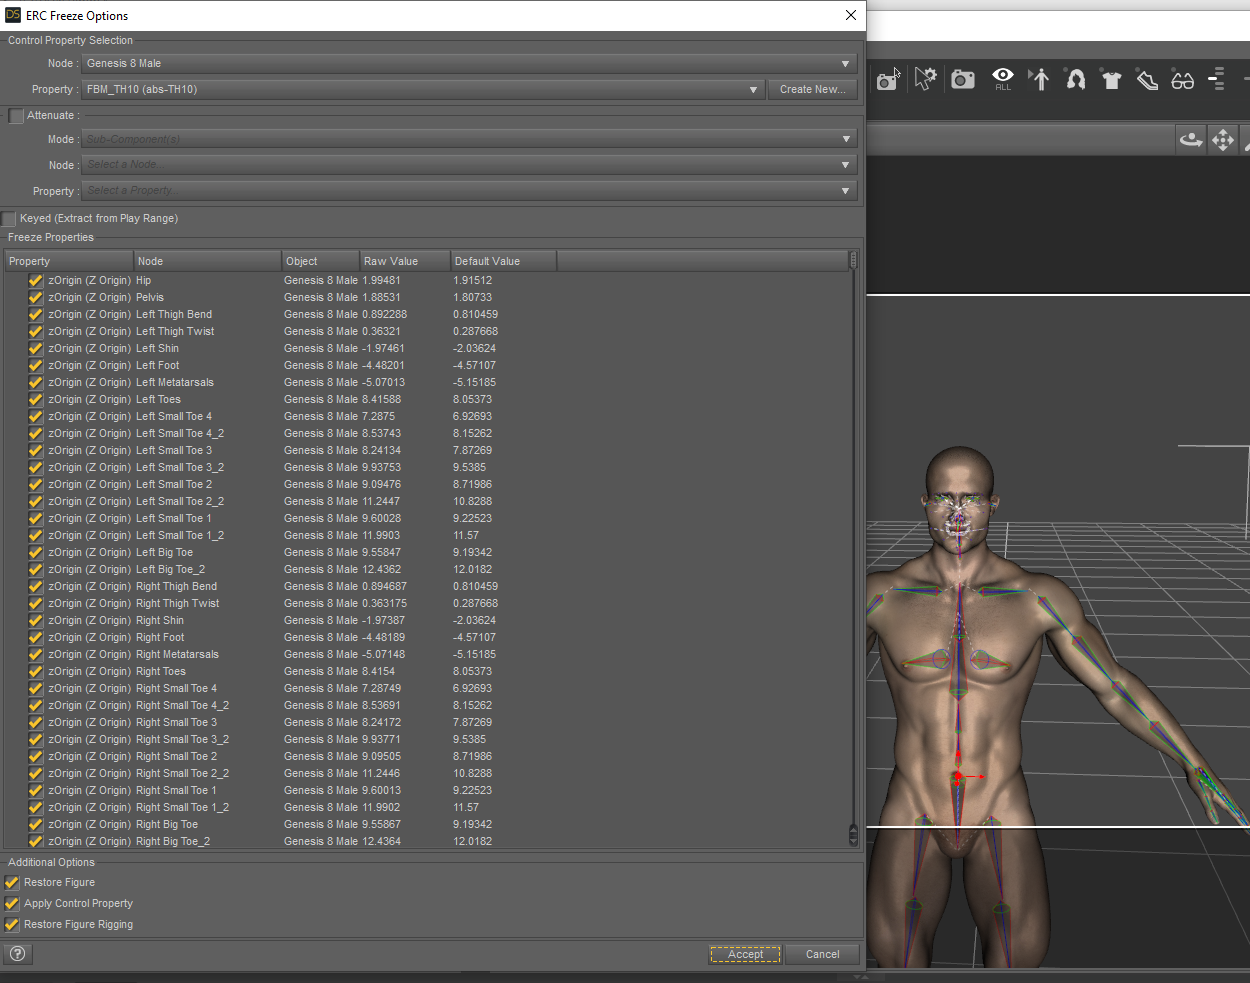This screenshot has width=1250, height=983.
Task: Uncheck zOrigin for the Hip node
Action: (36, 281)
